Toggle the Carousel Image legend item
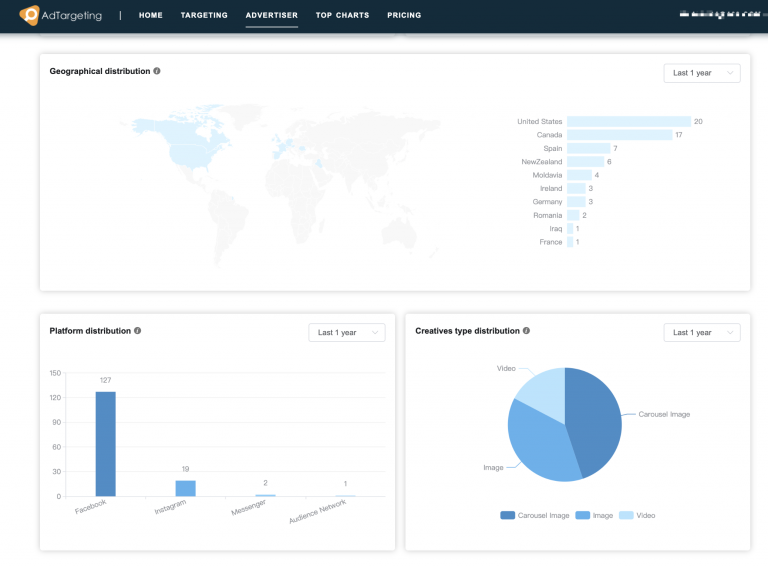 535,515
